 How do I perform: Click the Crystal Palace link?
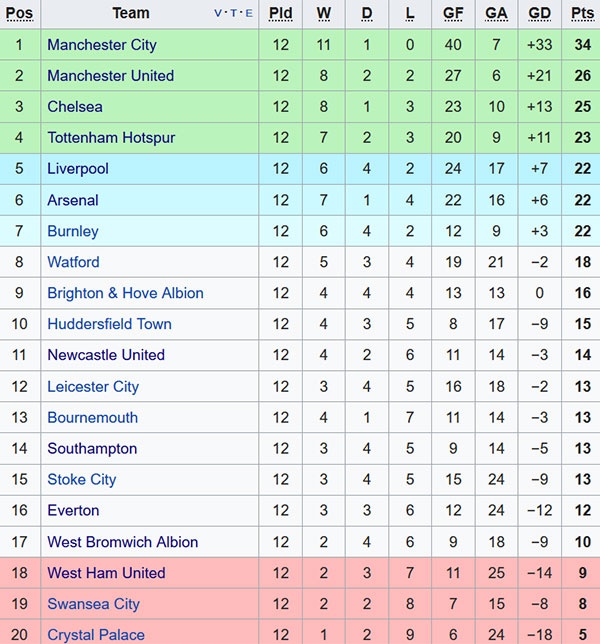coord(96,635)
